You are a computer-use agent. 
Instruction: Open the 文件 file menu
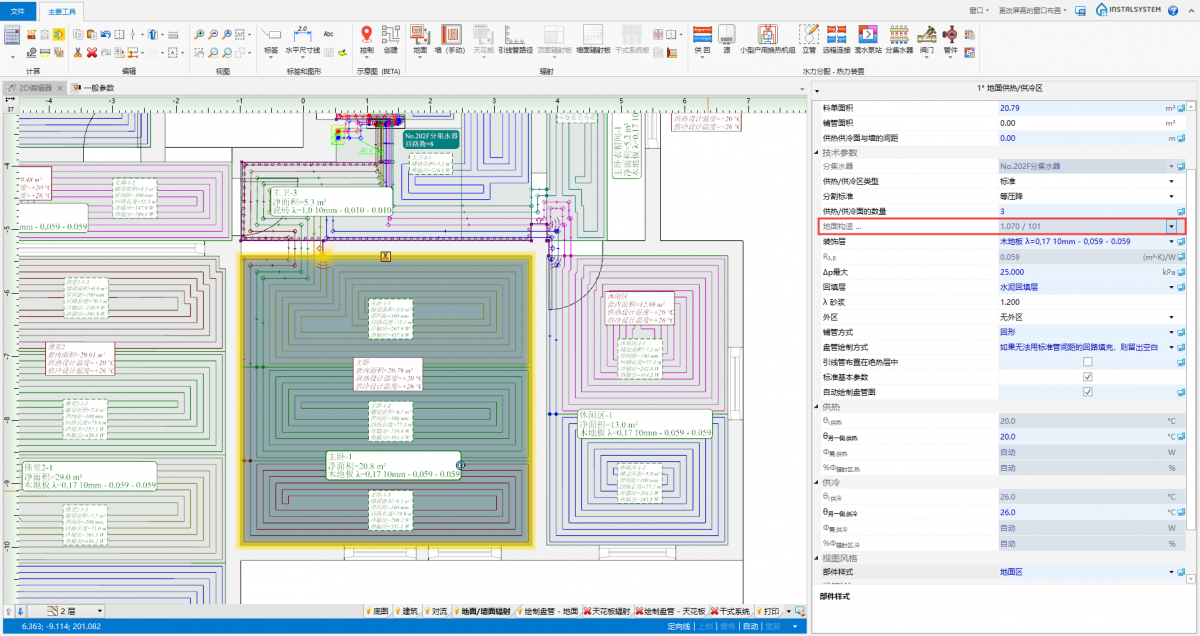pyautogui.click(x=20, y=12)
